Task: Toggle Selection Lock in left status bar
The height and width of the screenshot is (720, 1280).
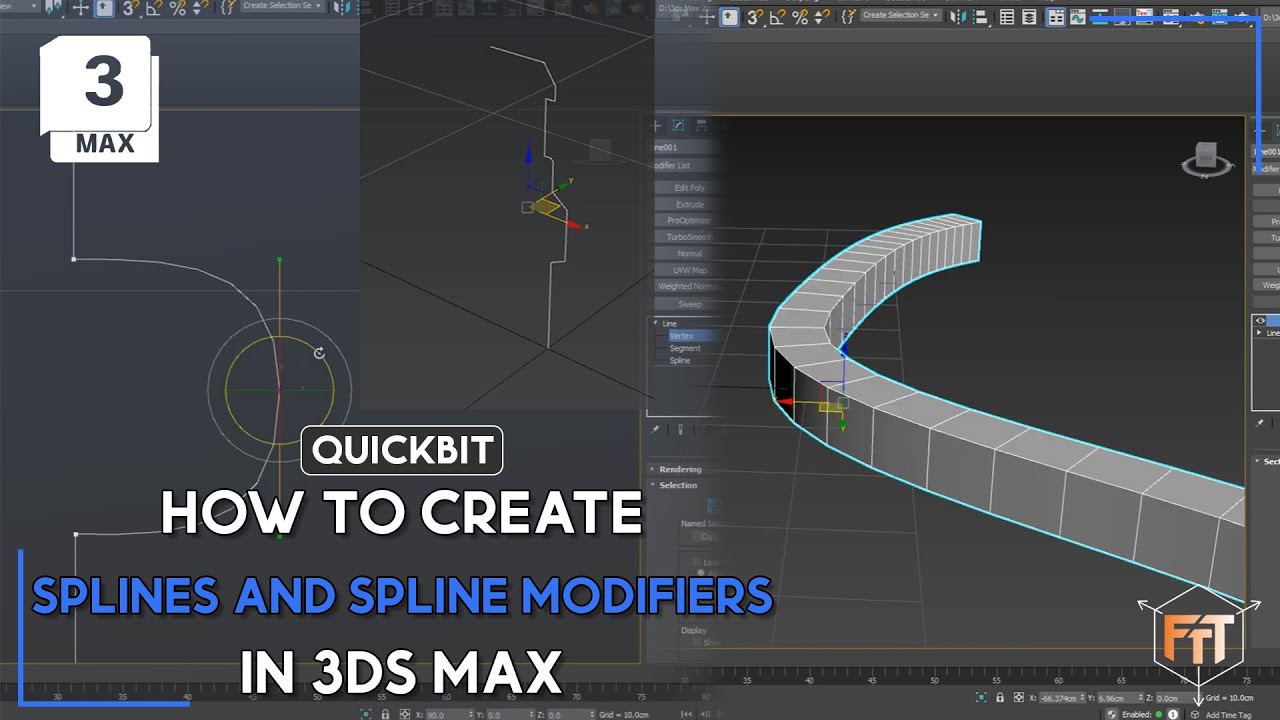Action: (385, 714)
